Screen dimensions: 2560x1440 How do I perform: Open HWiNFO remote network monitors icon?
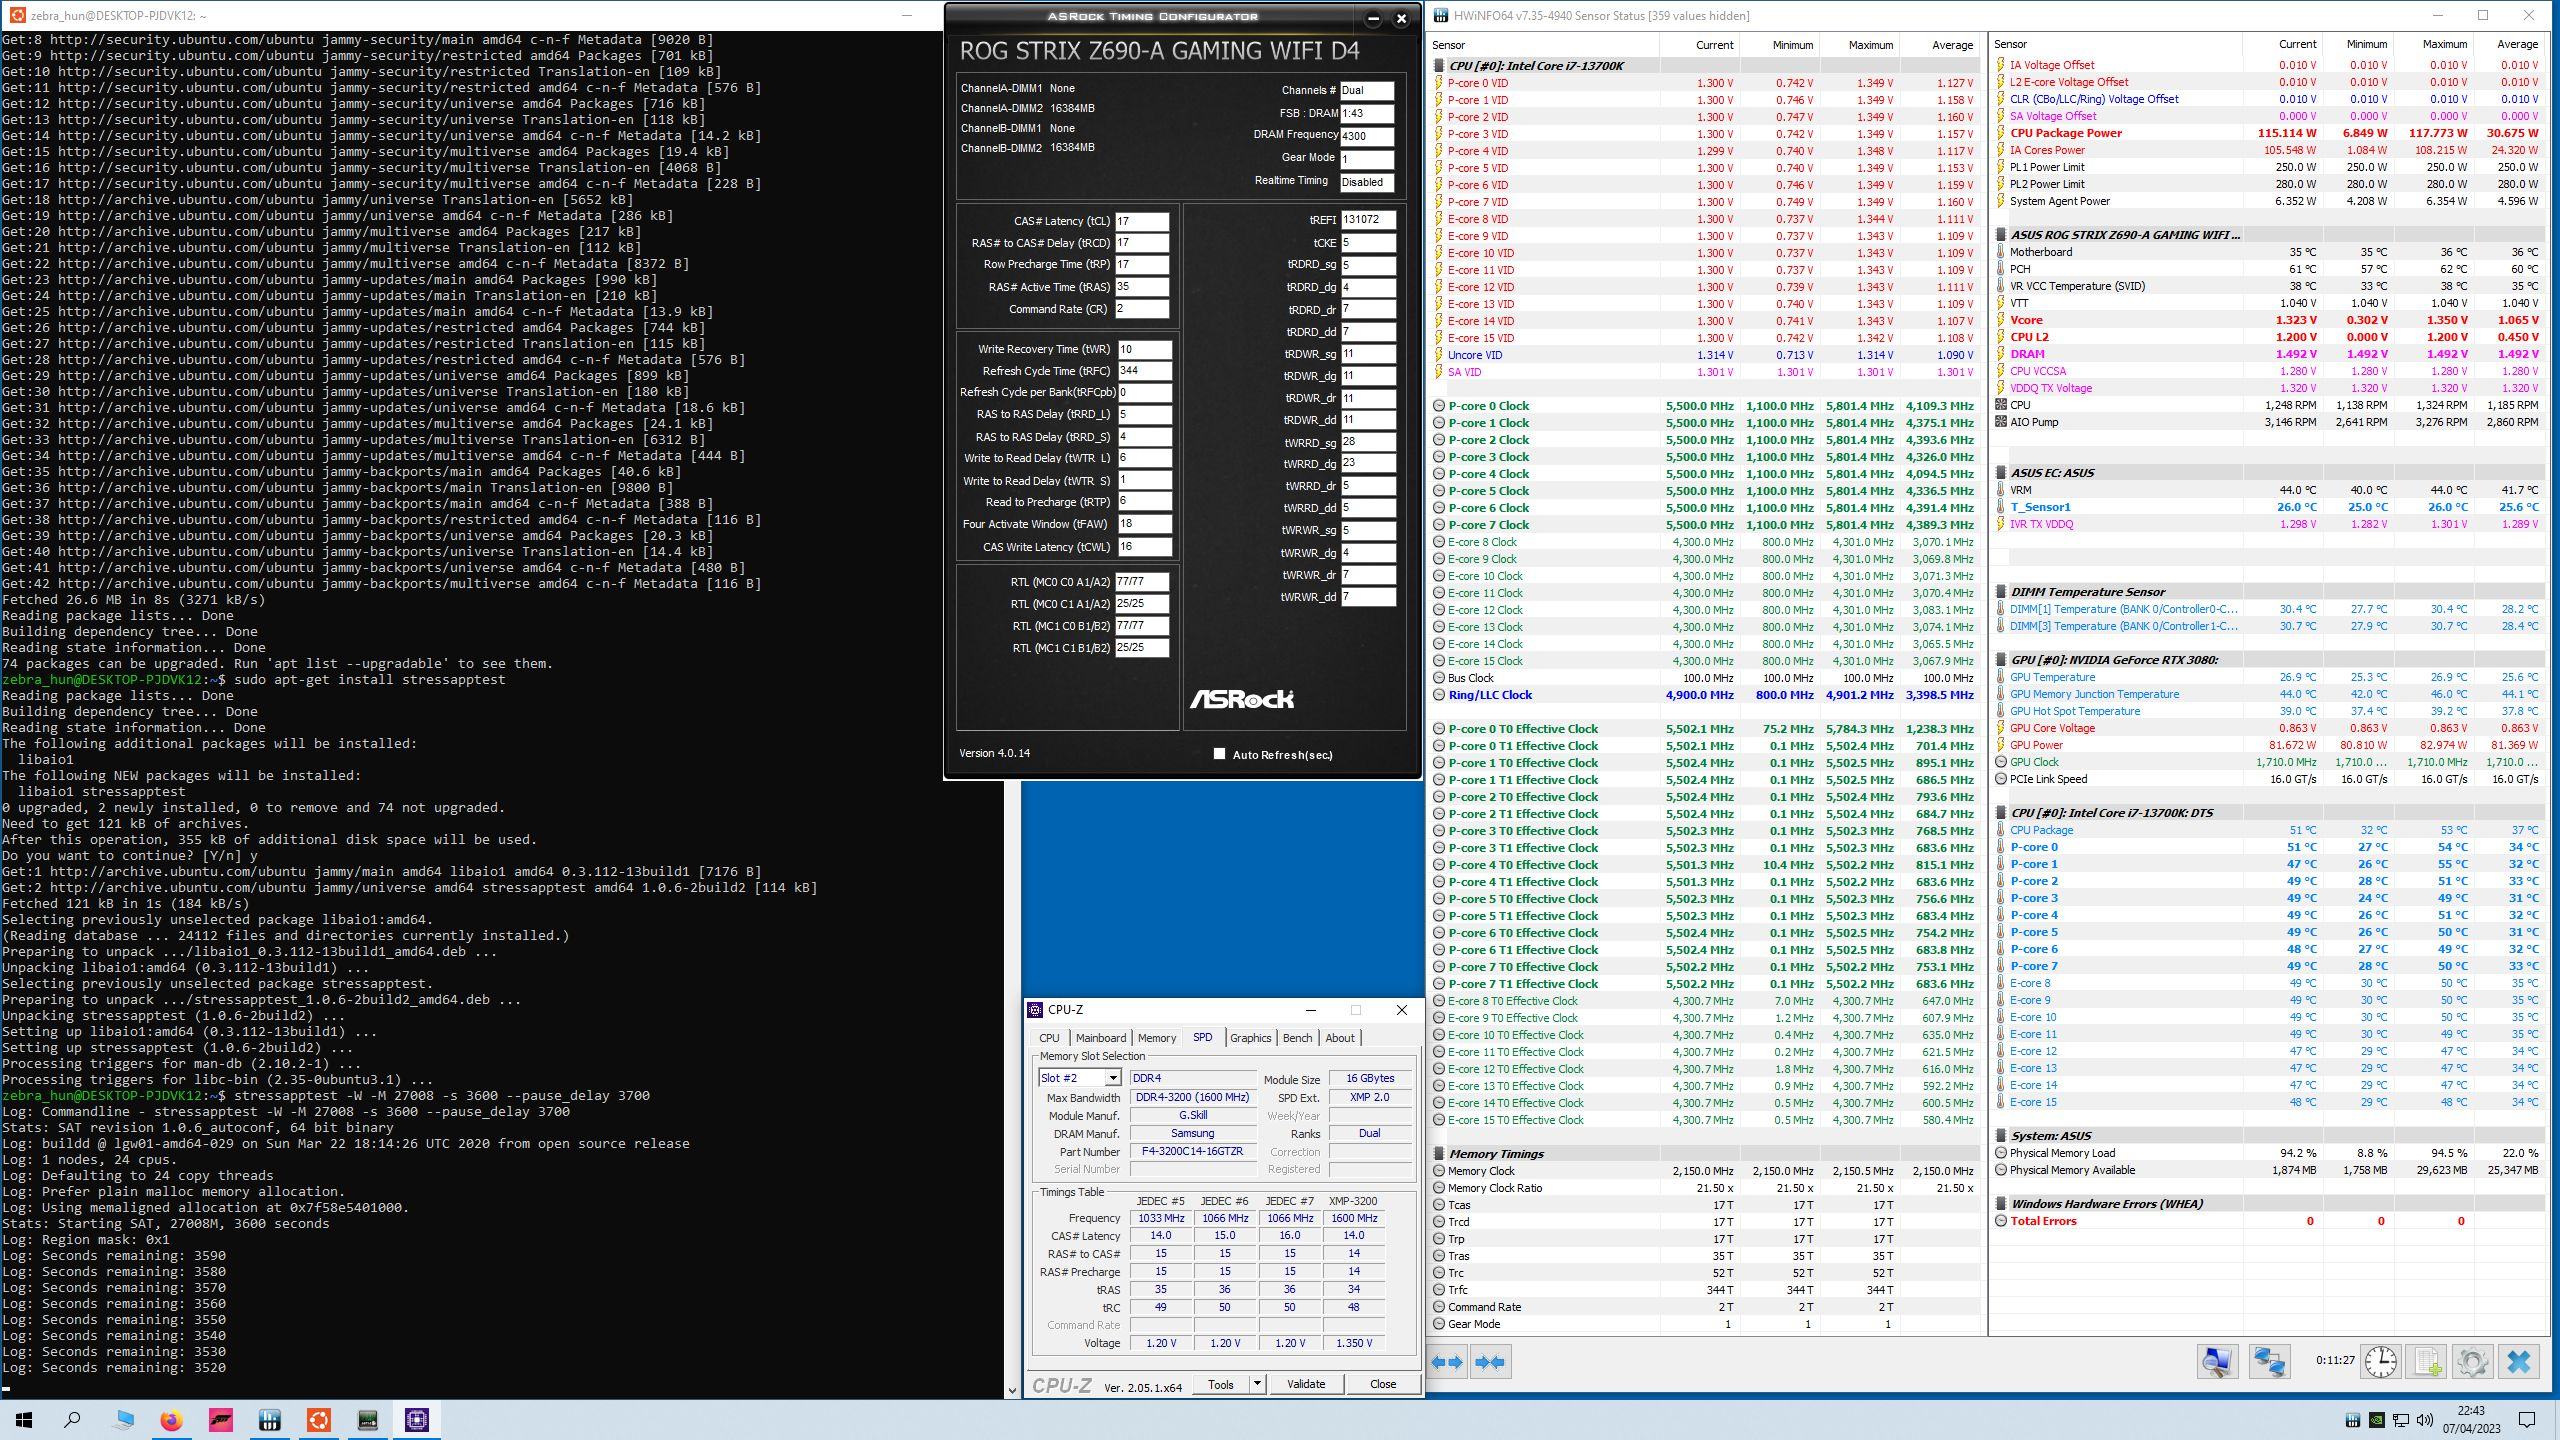[2269, 1361]
